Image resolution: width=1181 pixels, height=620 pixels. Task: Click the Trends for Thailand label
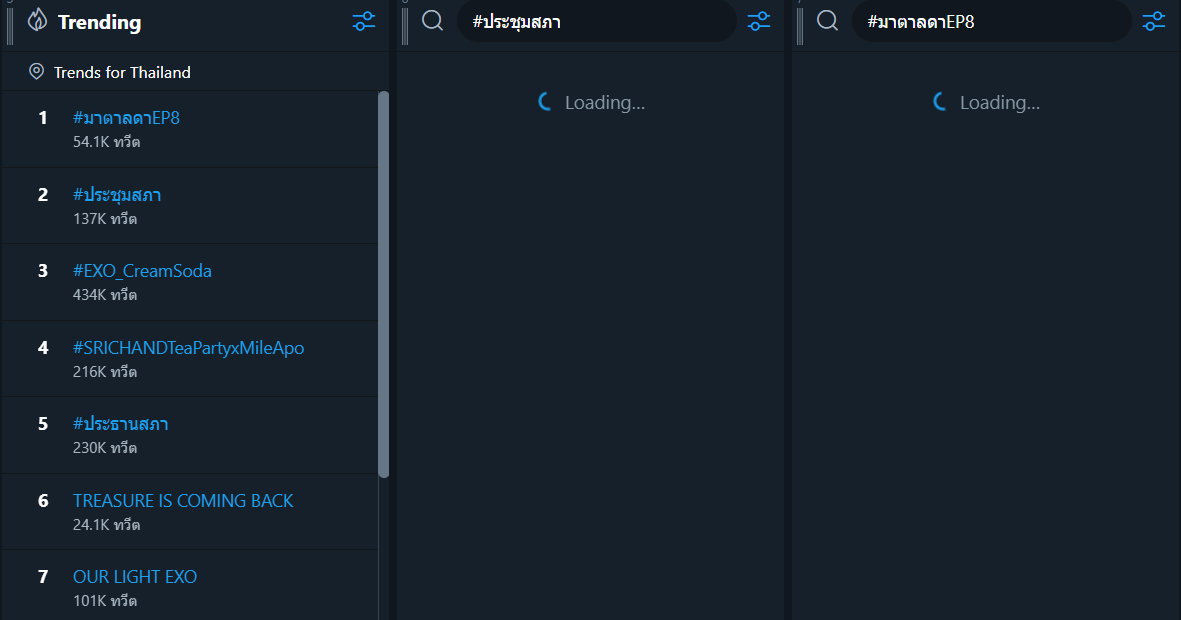point(122,72)
